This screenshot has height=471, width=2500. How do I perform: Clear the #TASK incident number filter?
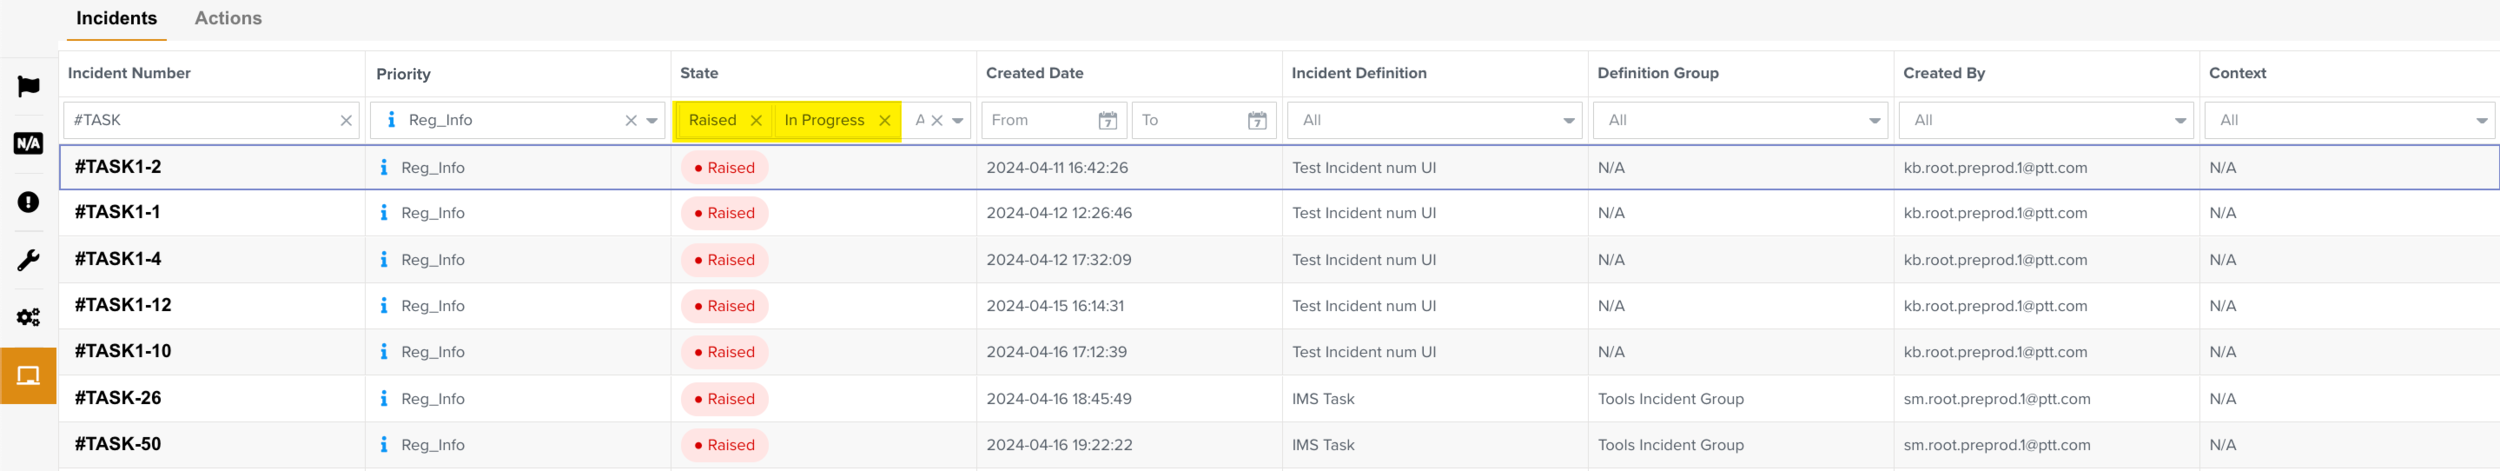[x=346, y=120]
